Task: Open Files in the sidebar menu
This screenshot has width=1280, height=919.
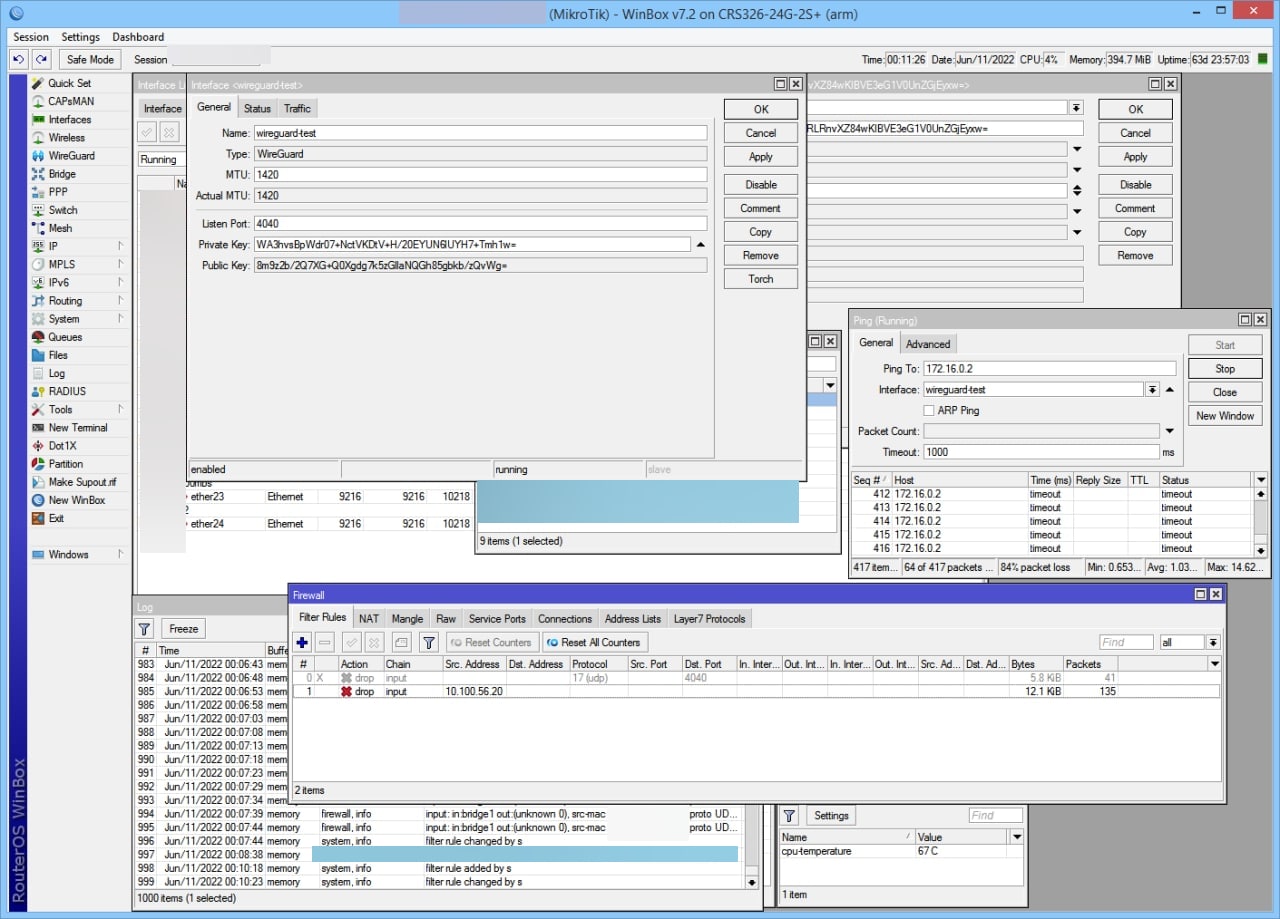Action: [58, 355]
